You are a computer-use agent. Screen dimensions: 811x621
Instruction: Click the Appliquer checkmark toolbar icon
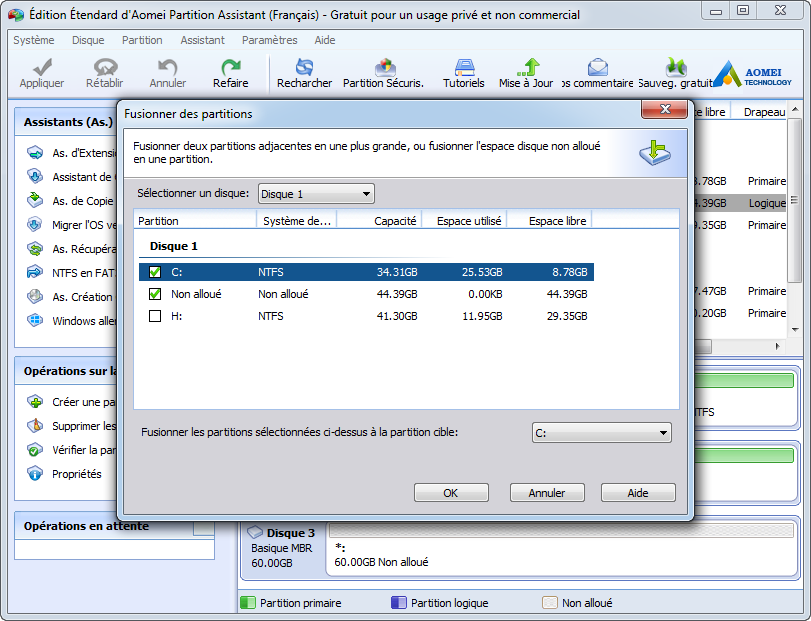[42, 67]
